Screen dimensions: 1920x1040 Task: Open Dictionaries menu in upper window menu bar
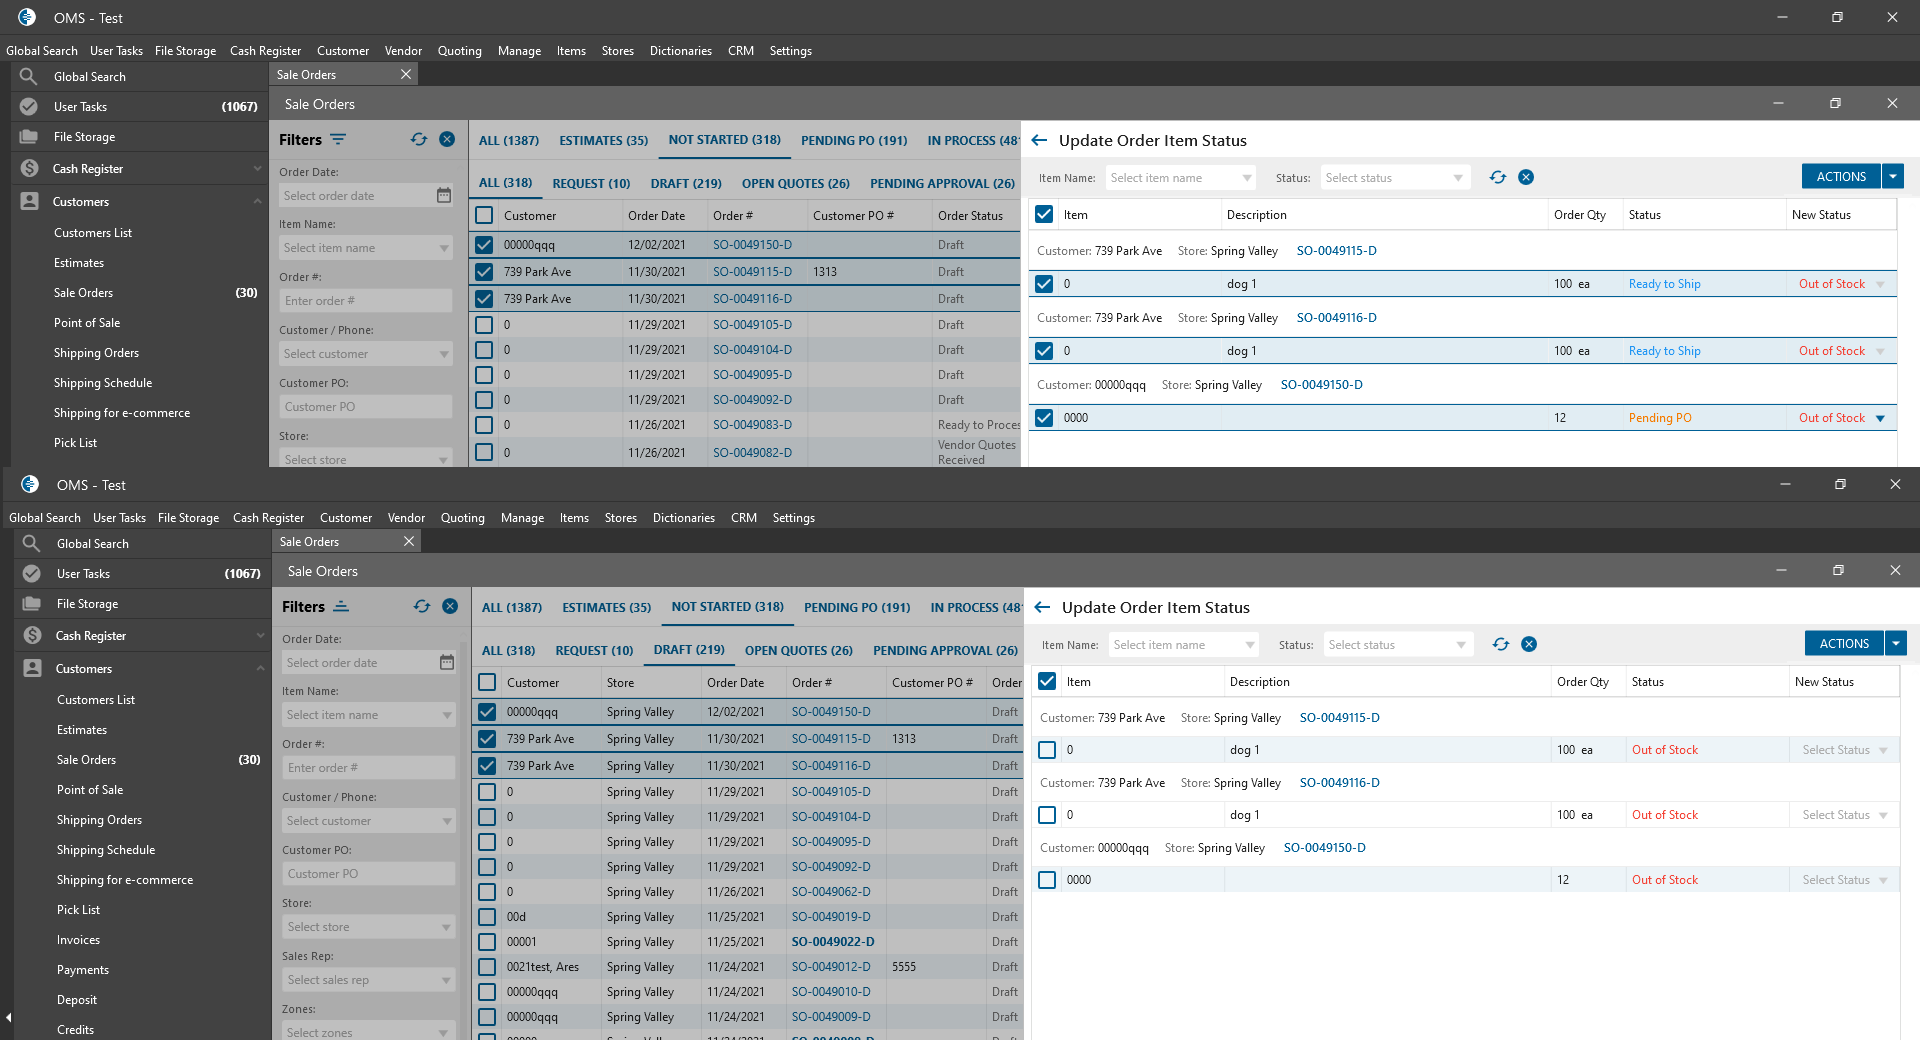681,51
